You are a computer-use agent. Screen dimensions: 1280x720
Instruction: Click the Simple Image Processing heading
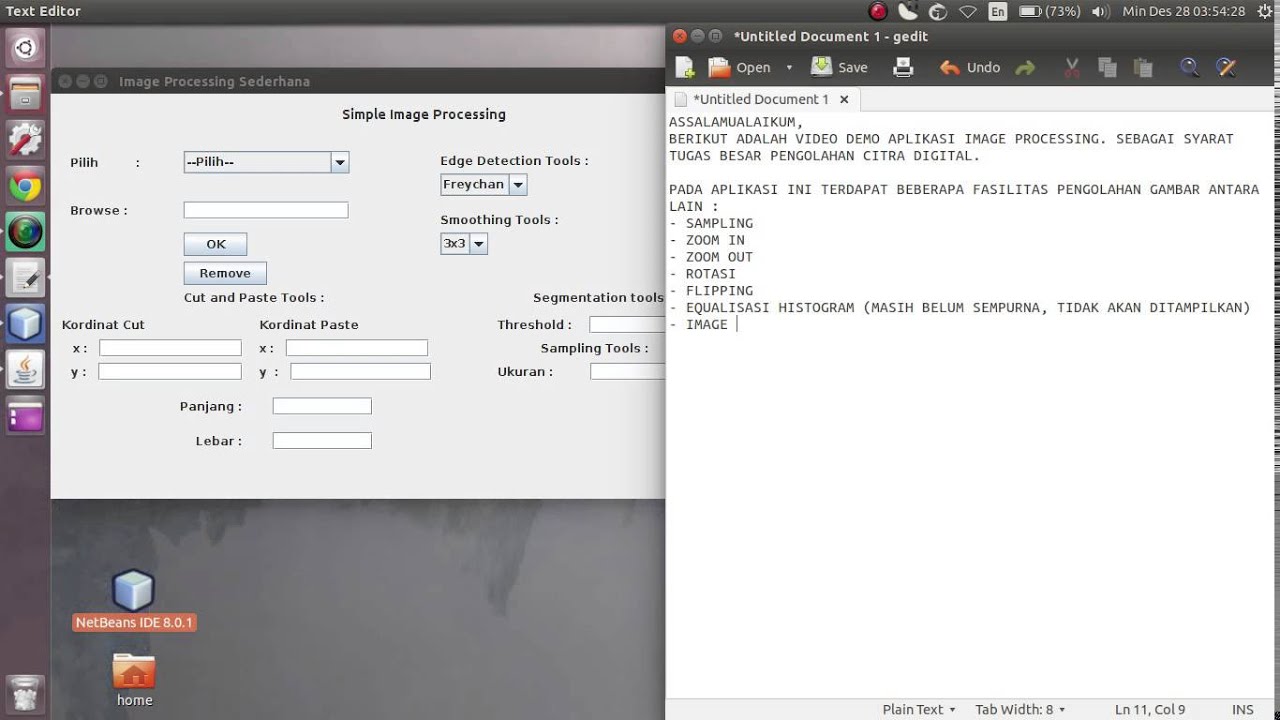[x=424, y=114]
